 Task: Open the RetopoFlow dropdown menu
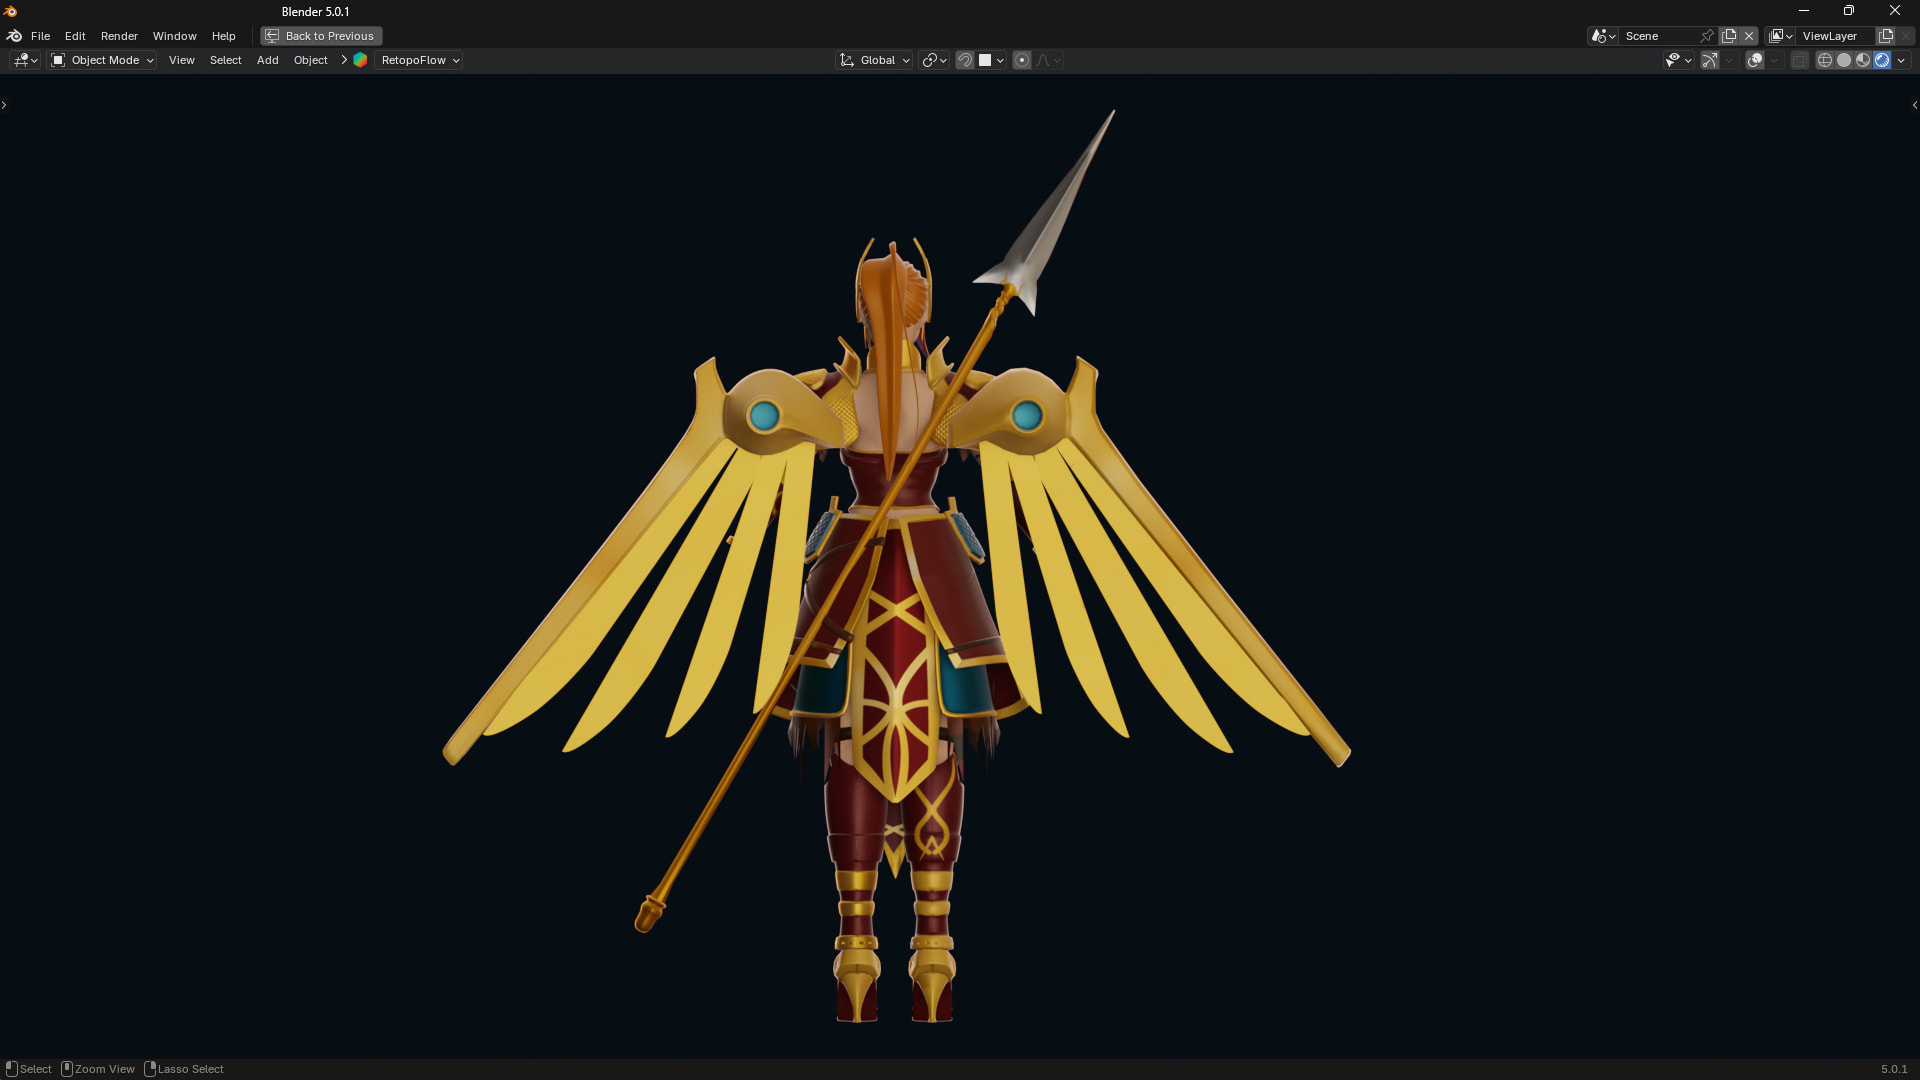[420, 60]
